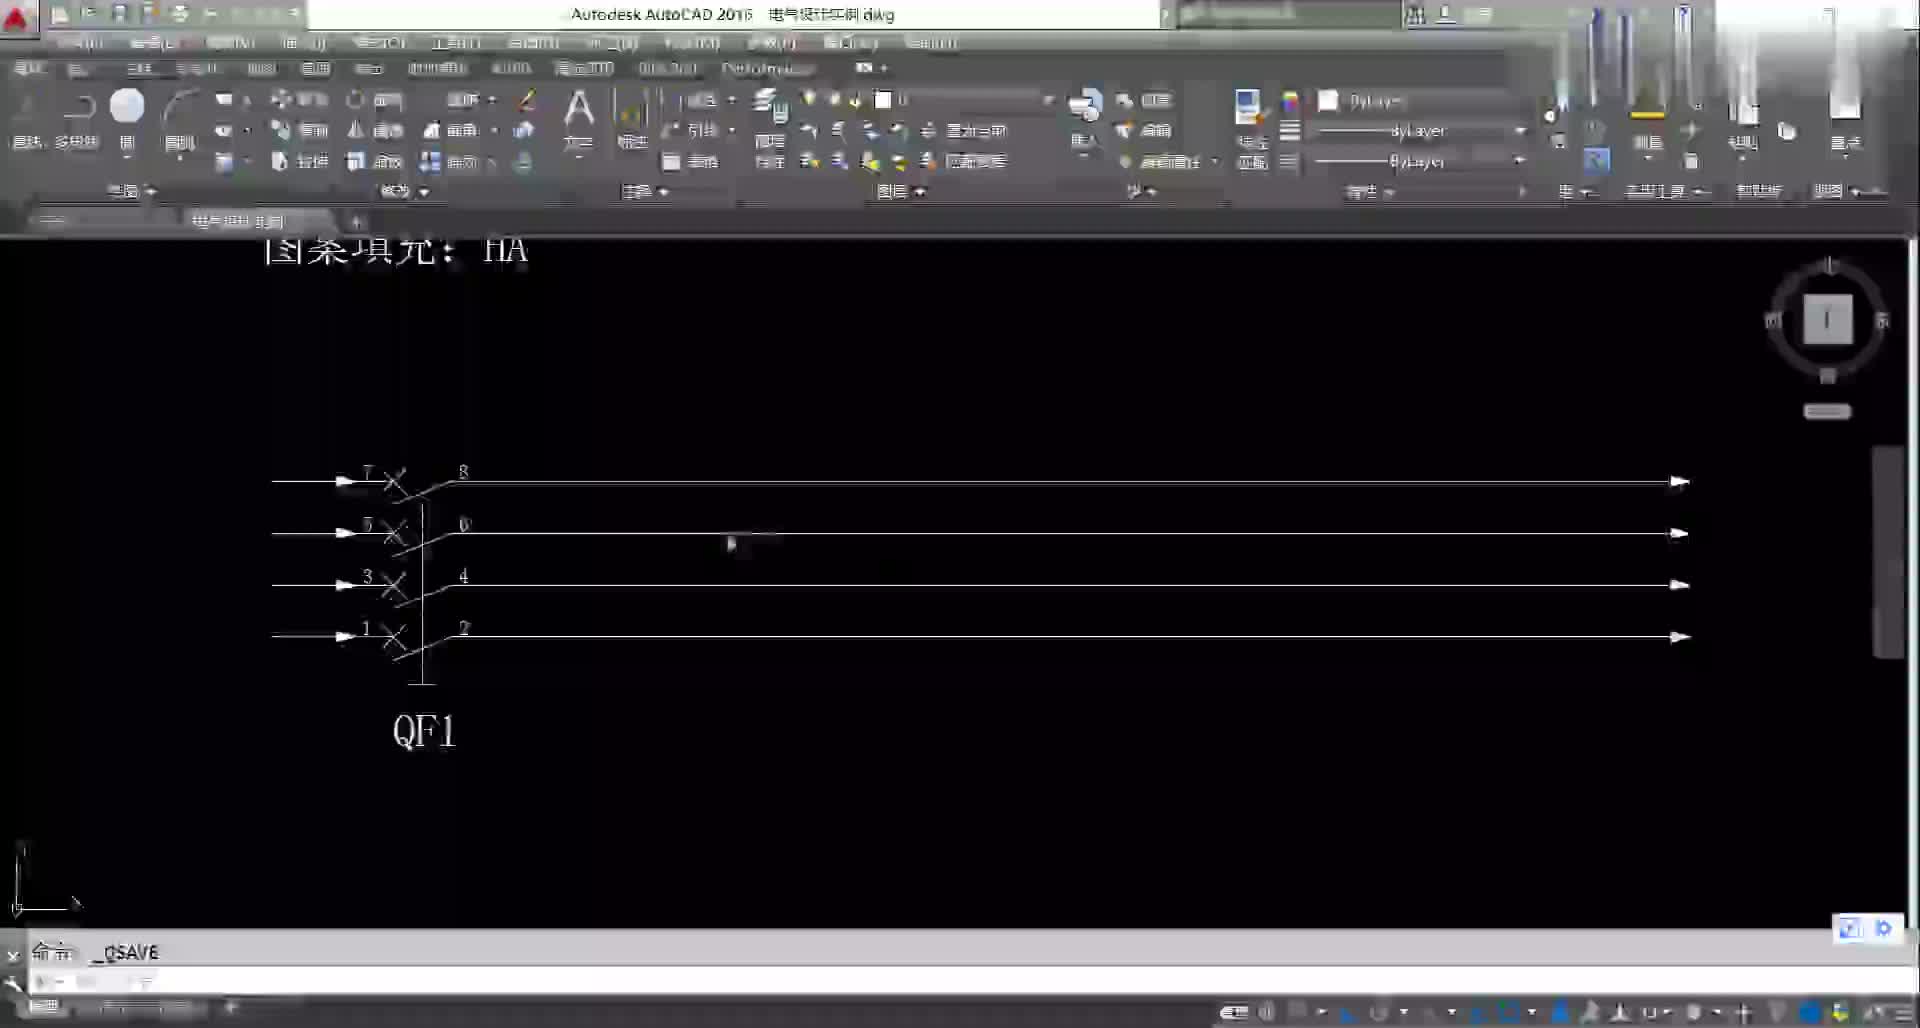Select the open drawing file tab
1920x1028 pixels.
click(238, 221)
